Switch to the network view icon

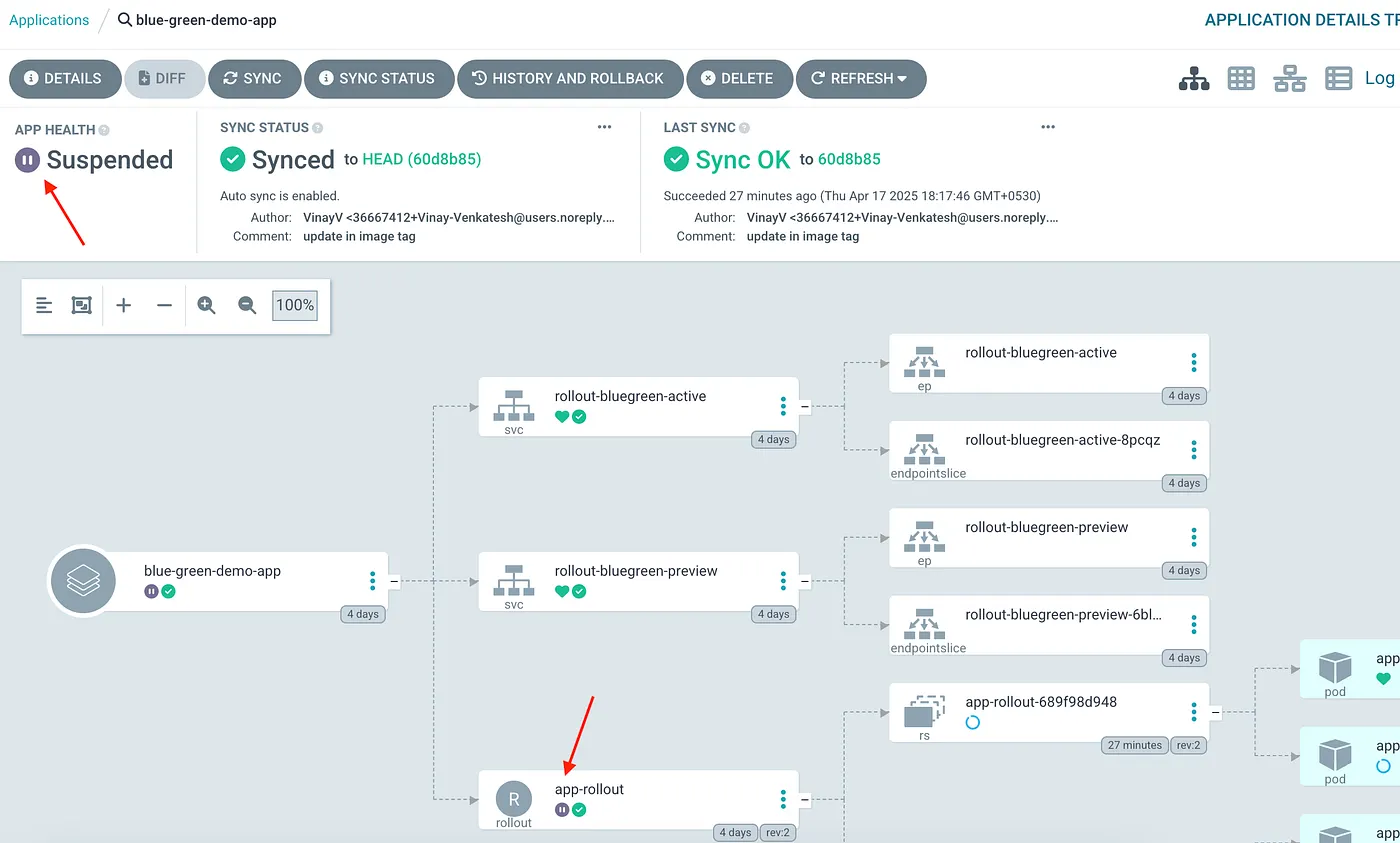click(x=1289, y=79)
